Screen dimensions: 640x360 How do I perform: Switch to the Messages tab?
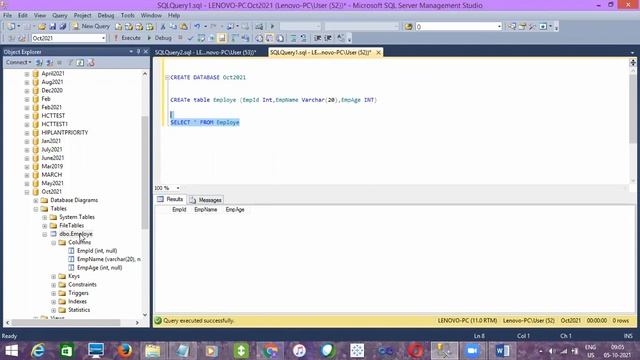pos(206,200)
